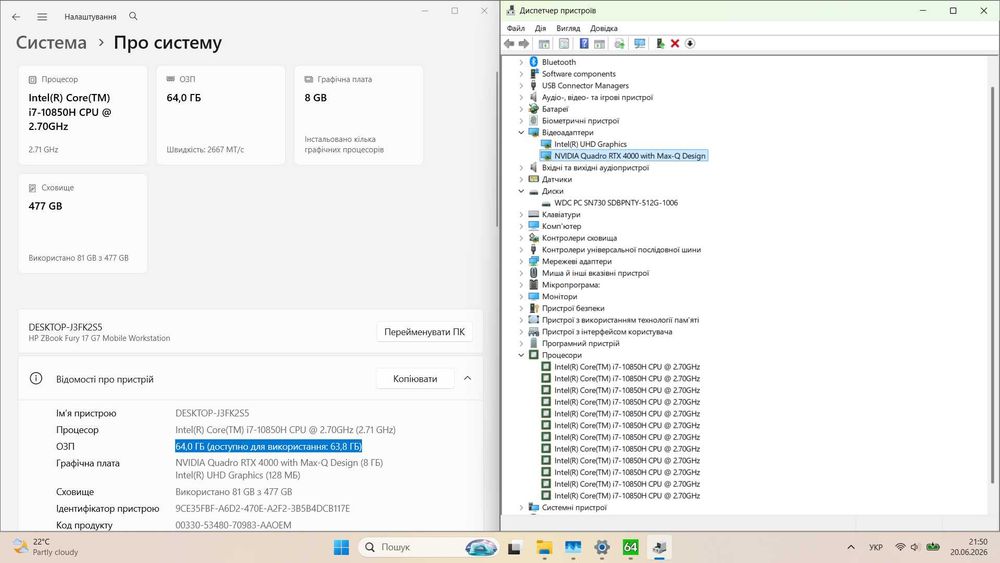Expand USB Connector Managers node

tap(521, 85)
